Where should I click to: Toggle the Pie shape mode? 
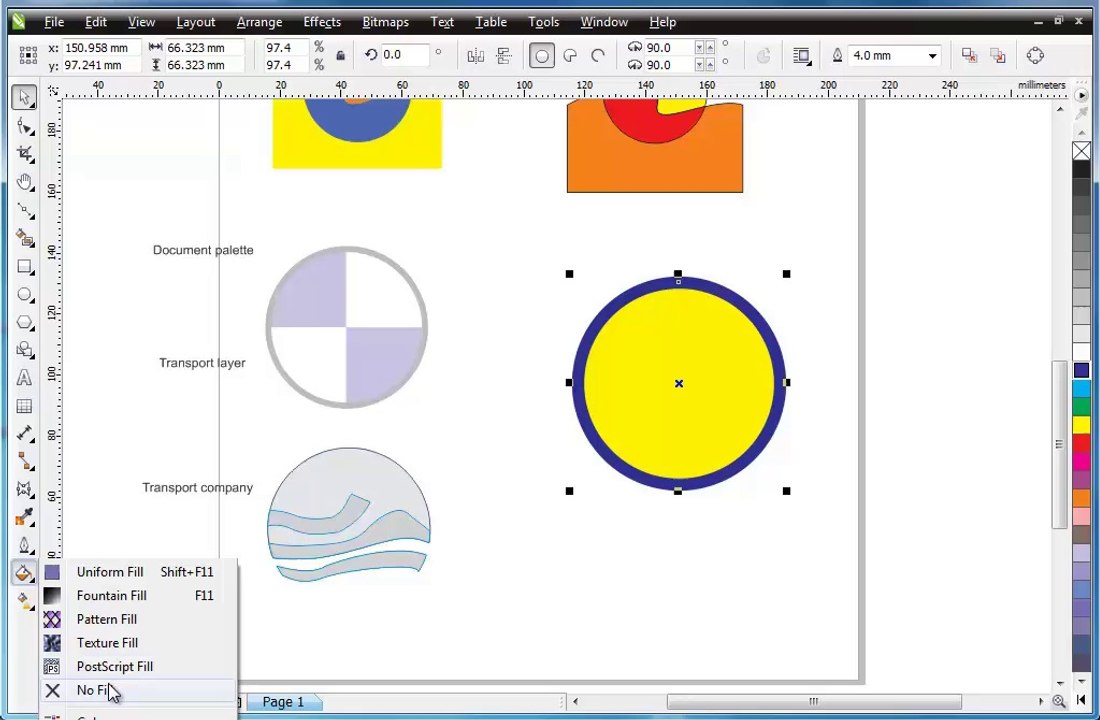point(570,55)
